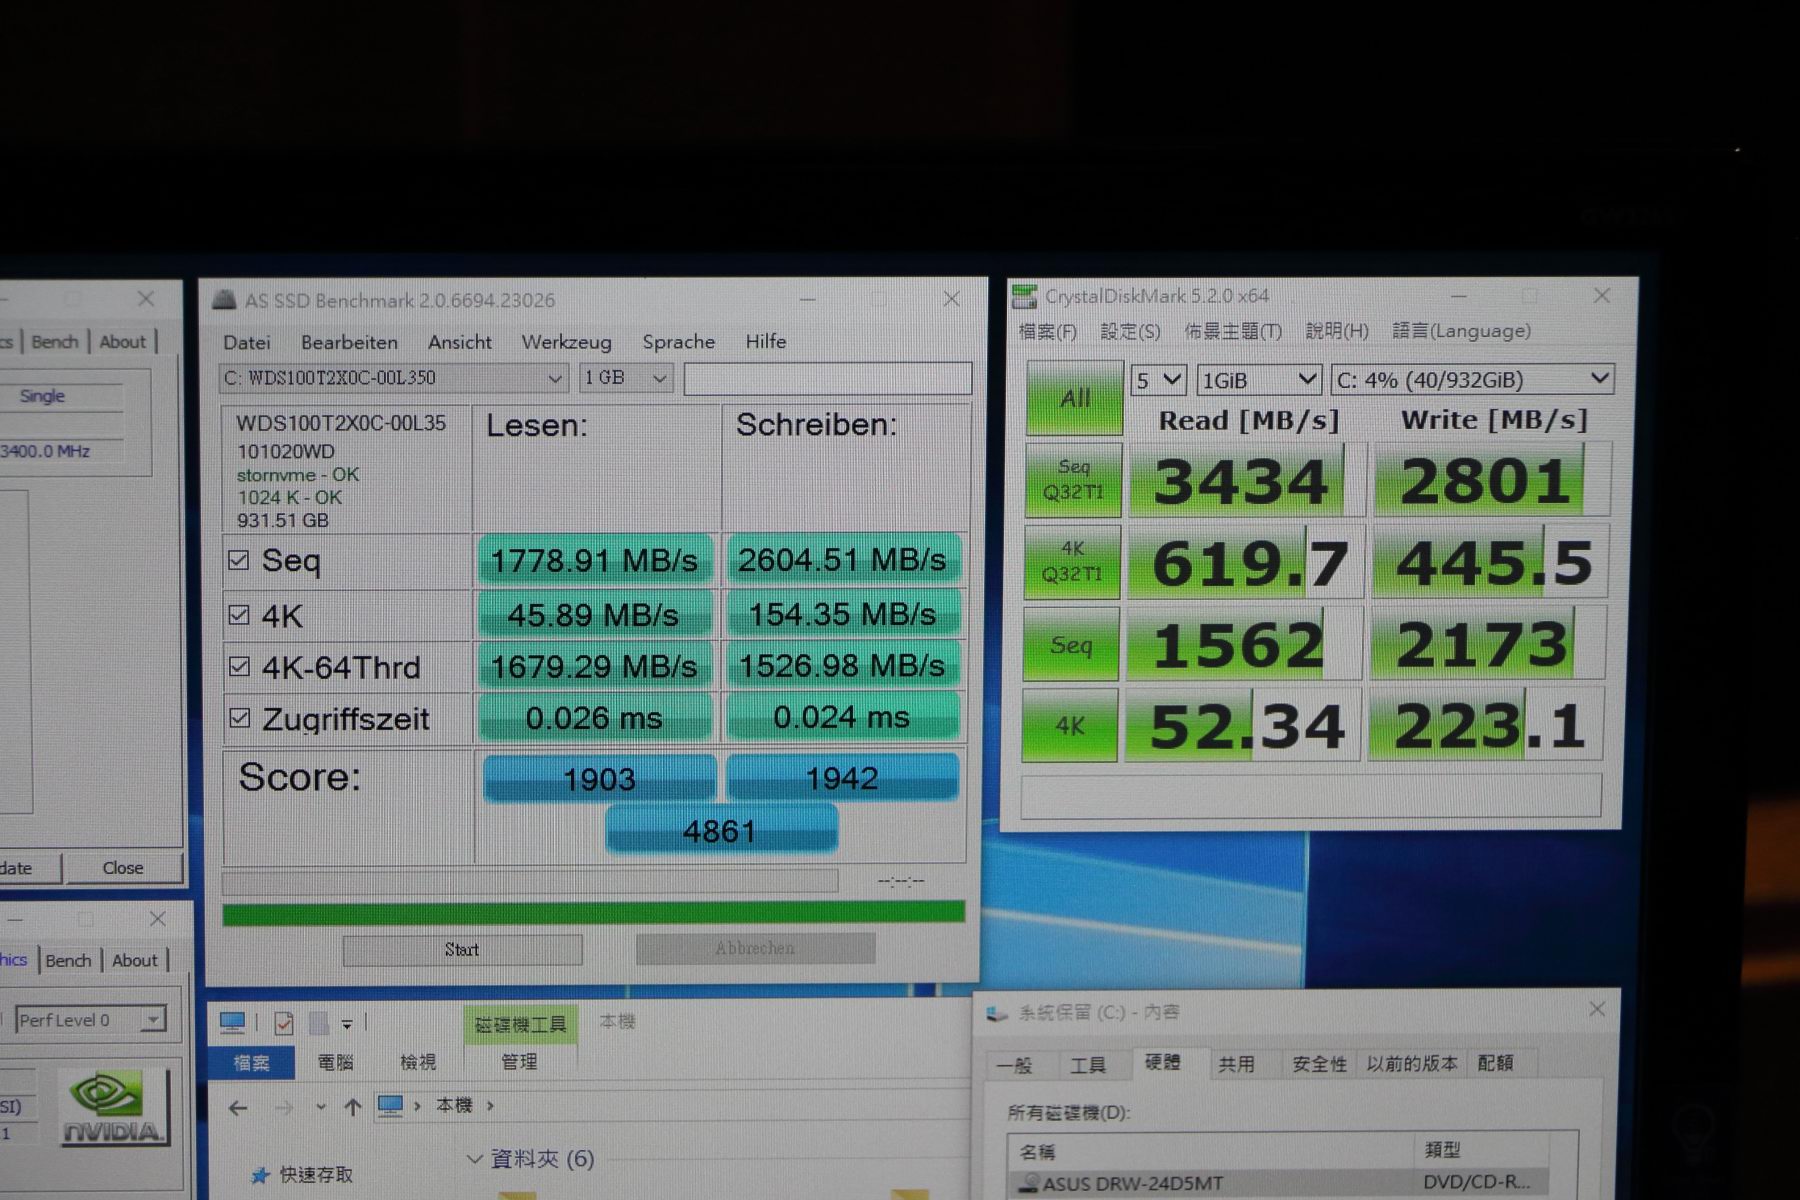The image size is (1800, 1200).
Task: Open the 檔案(F) menu in CrystalDiskMark
Action: tap(1048, 331)
